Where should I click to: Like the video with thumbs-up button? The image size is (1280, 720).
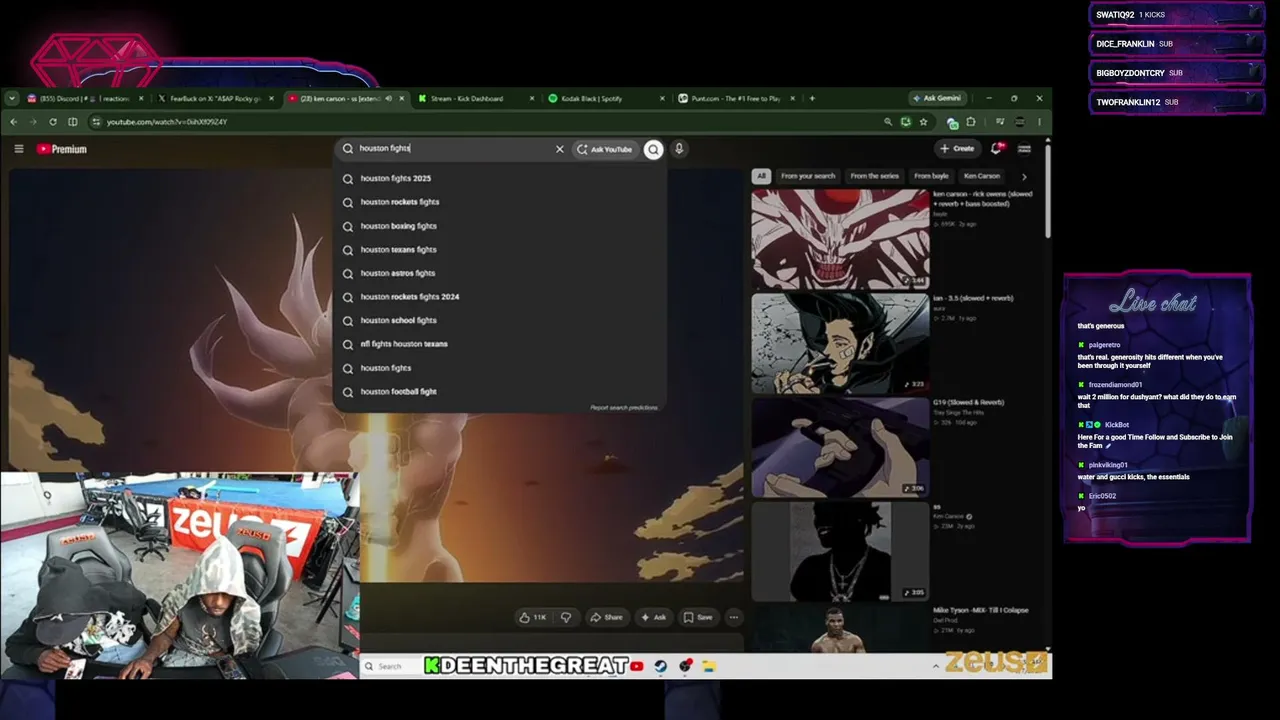pyautogui.click(x=532, y=617)
